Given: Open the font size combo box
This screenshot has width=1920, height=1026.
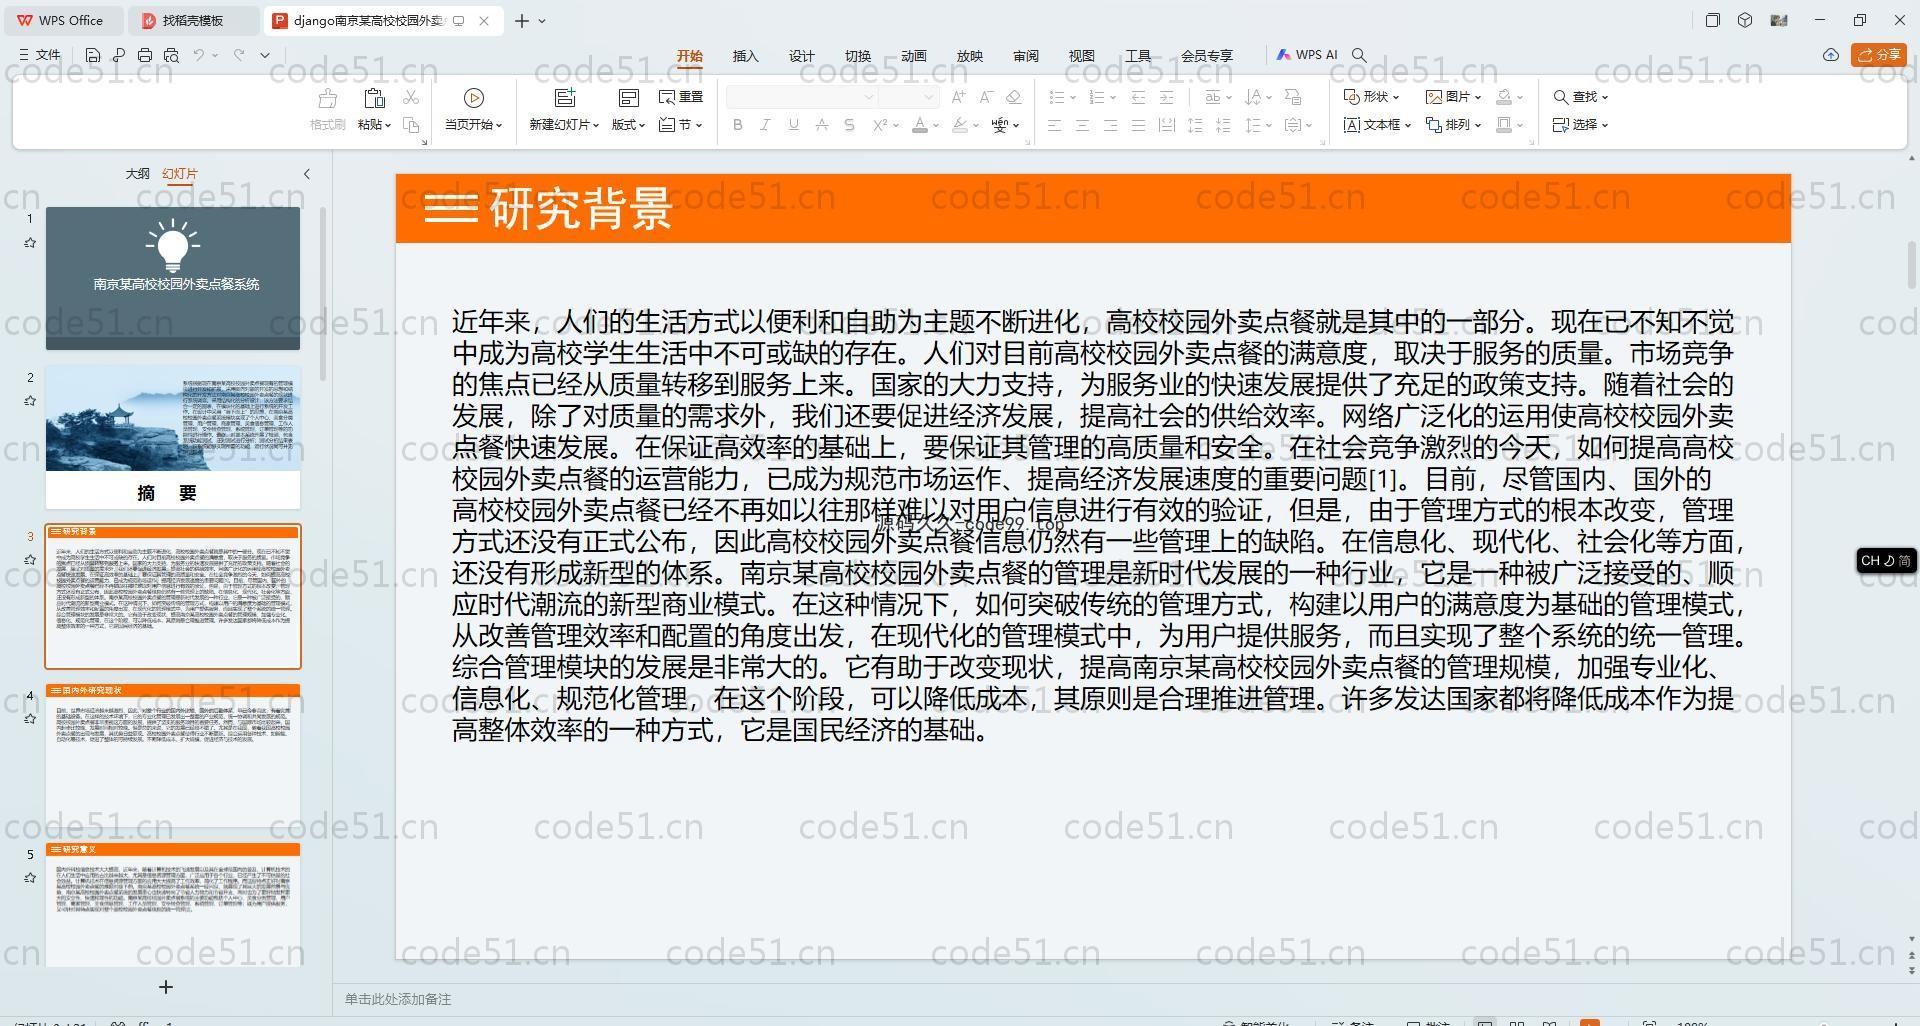Looking at the screenshot, I should coord(909,97).
